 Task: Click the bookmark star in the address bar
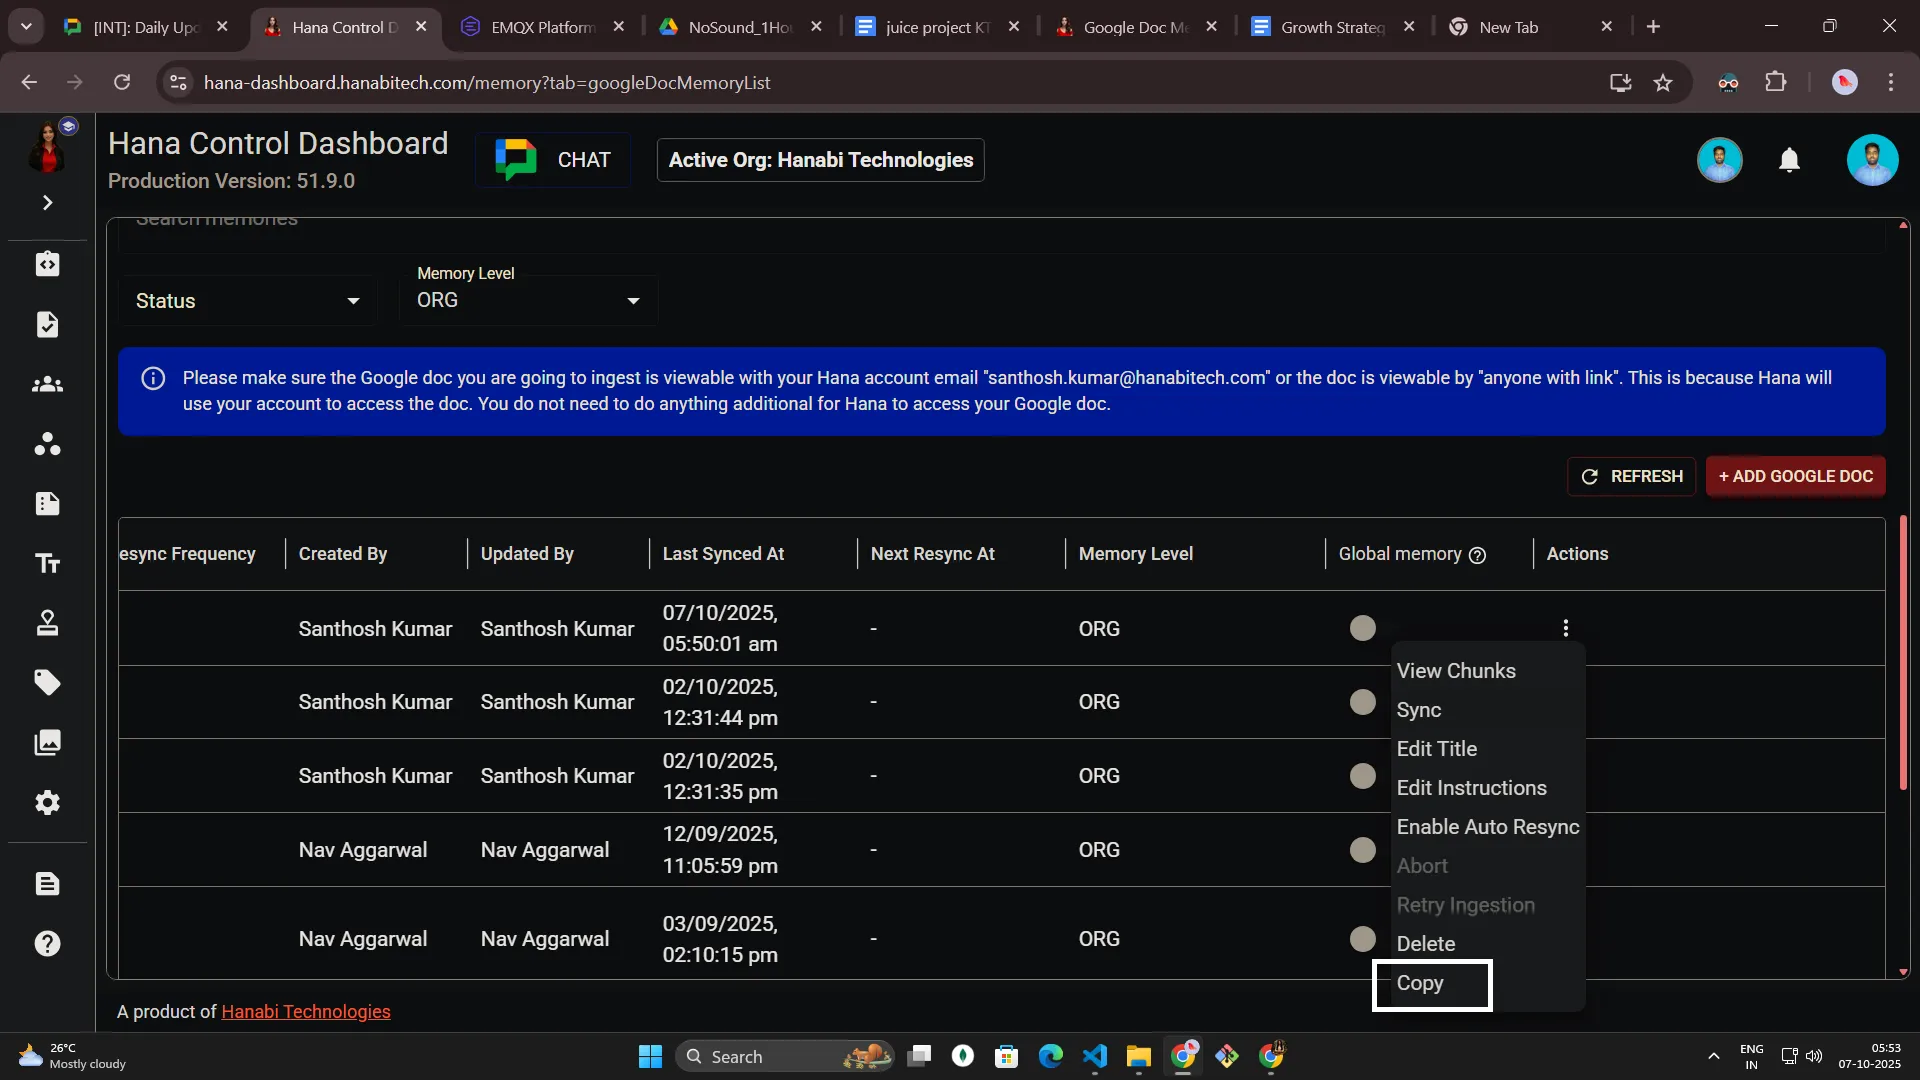1663,82
